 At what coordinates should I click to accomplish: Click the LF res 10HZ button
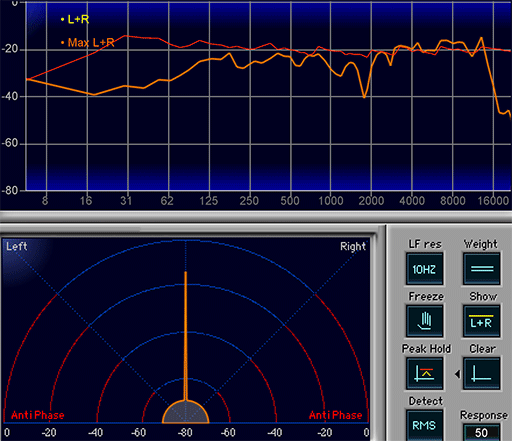424,269
